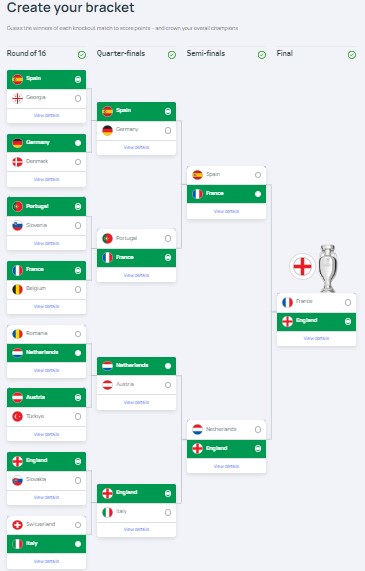
Task: Click the Denmark flag icon
Action: 17,162
